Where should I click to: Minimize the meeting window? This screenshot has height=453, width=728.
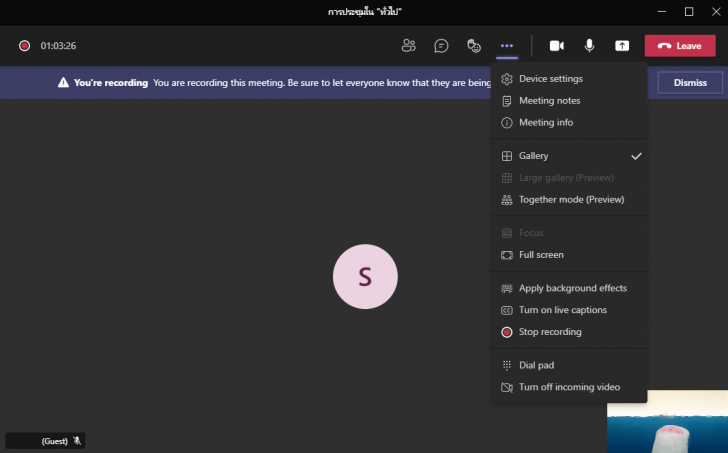(x=662, y=12)
